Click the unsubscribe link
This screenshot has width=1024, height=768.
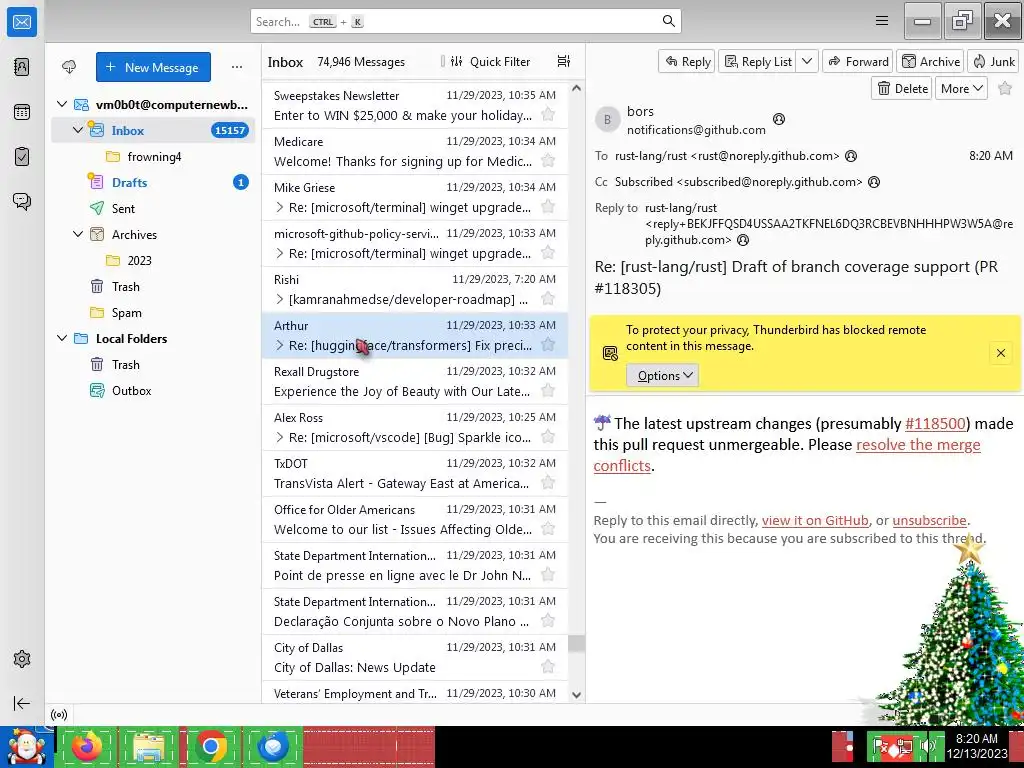pyautogui.click(x=929, y=520)
